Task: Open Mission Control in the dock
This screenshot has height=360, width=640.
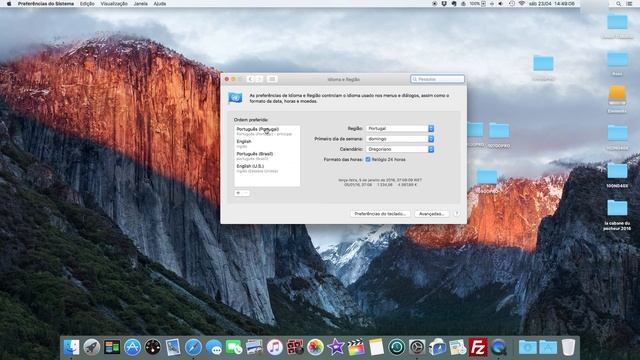Action: 112,347
